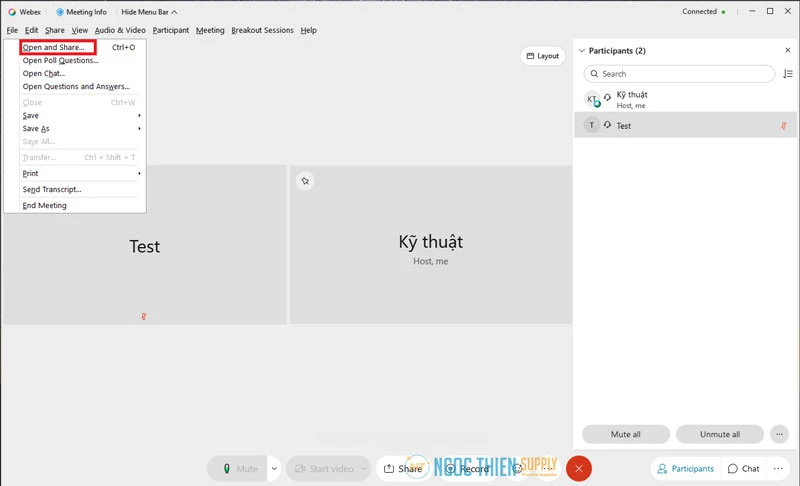Open the Chat panel
The width and height of the screenshot is (800, 486).
click(743, 469)
